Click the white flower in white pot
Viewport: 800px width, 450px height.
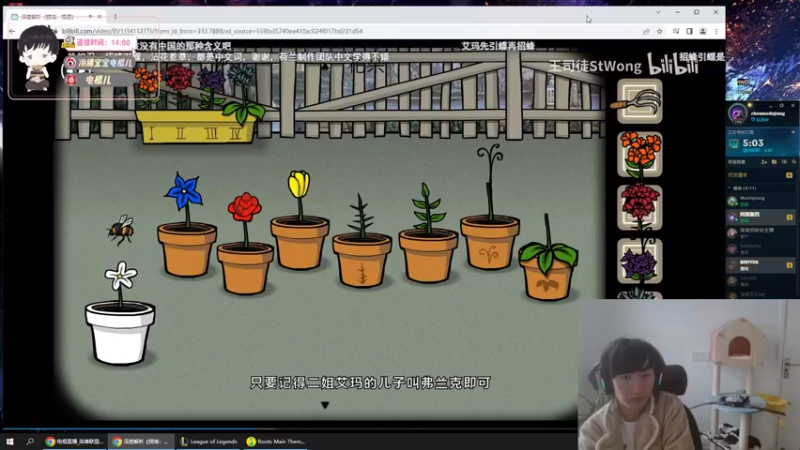120,313
